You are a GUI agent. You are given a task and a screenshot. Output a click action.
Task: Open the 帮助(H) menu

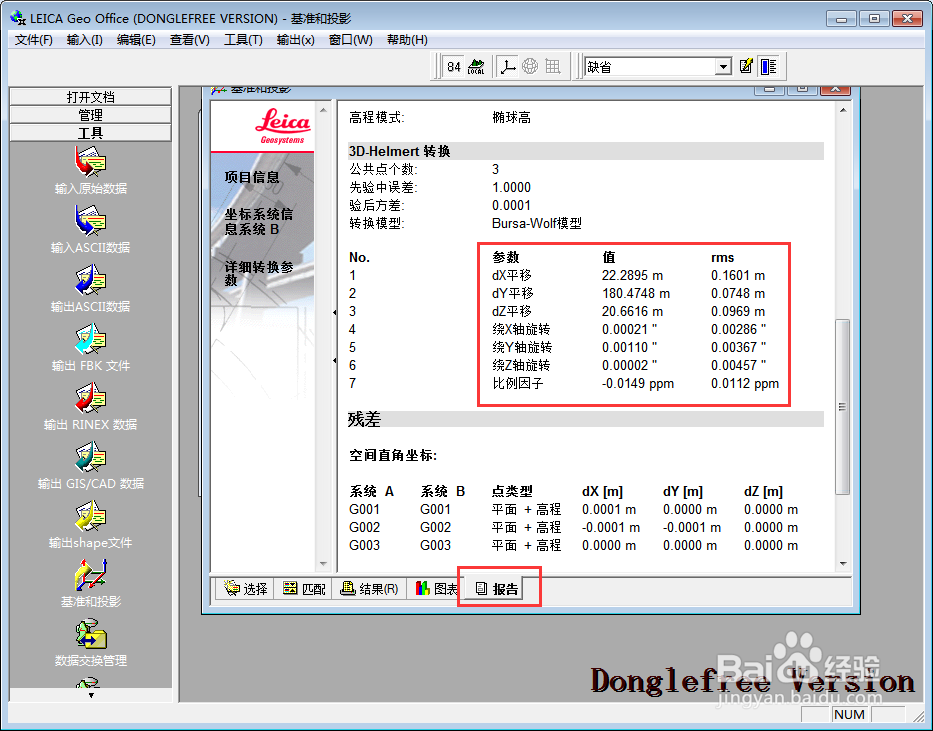407,40
